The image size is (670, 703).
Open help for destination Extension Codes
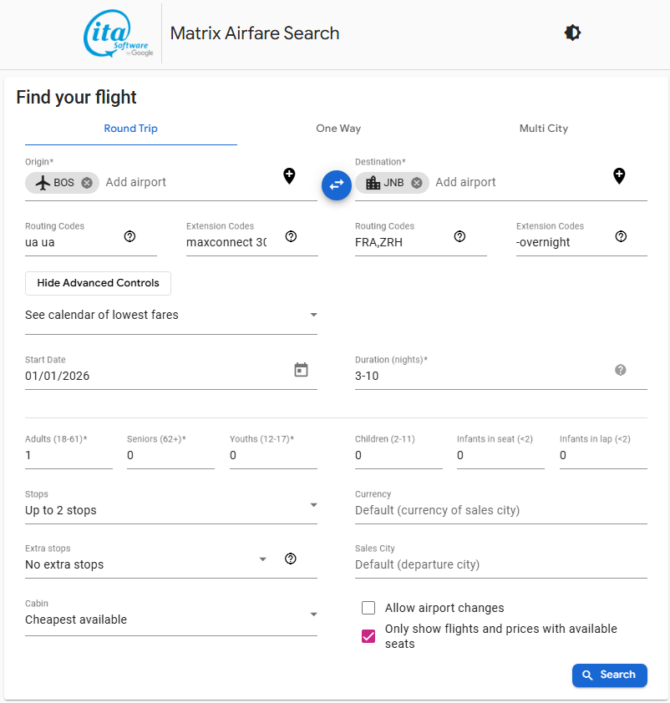pos(621,236)
